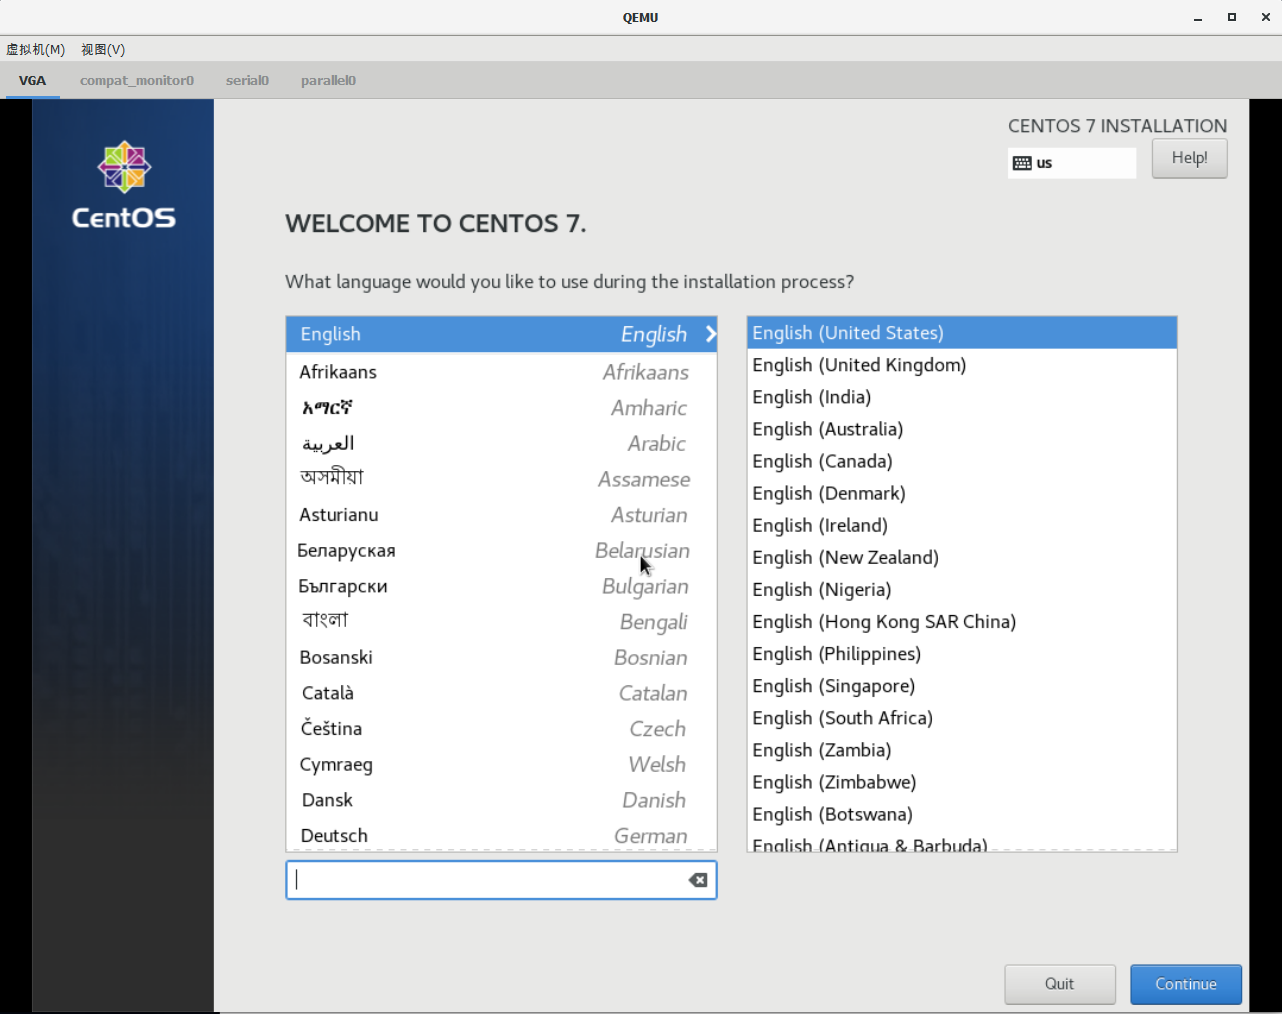The height and width of the screenshot is (1014, 1282).
Task: Click the clear icon in the language search box
Action: (697, 880)
